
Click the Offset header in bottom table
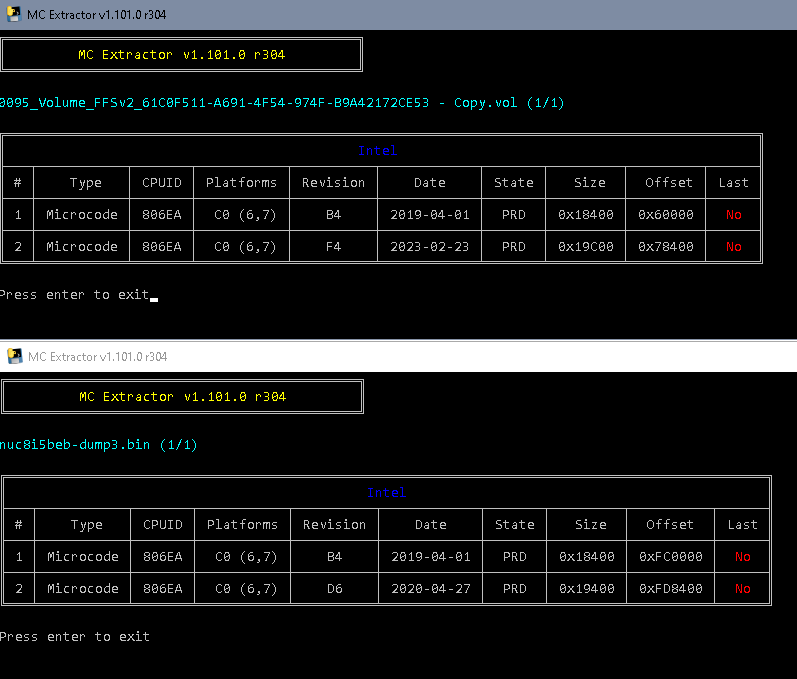pos(670,524)
